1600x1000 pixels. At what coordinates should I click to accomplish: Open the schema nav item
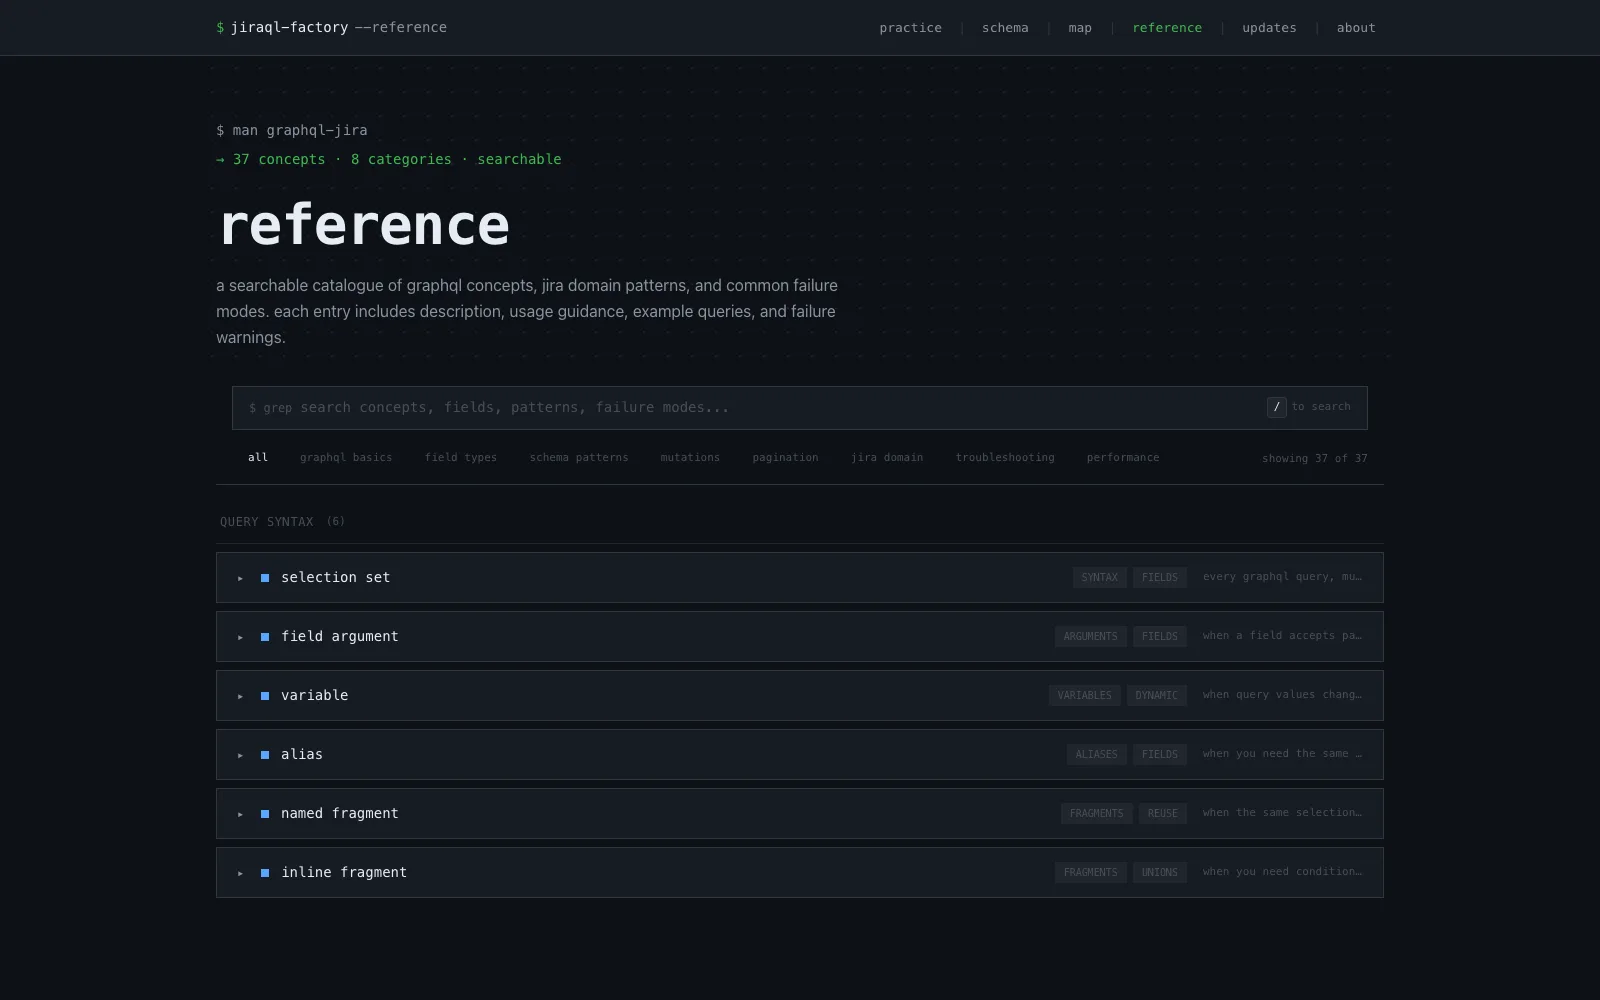(1005, 28)
